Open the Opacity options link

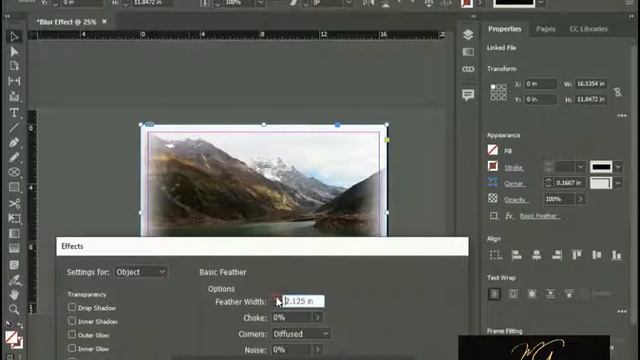pyautogui.click(x=515, y=200)
